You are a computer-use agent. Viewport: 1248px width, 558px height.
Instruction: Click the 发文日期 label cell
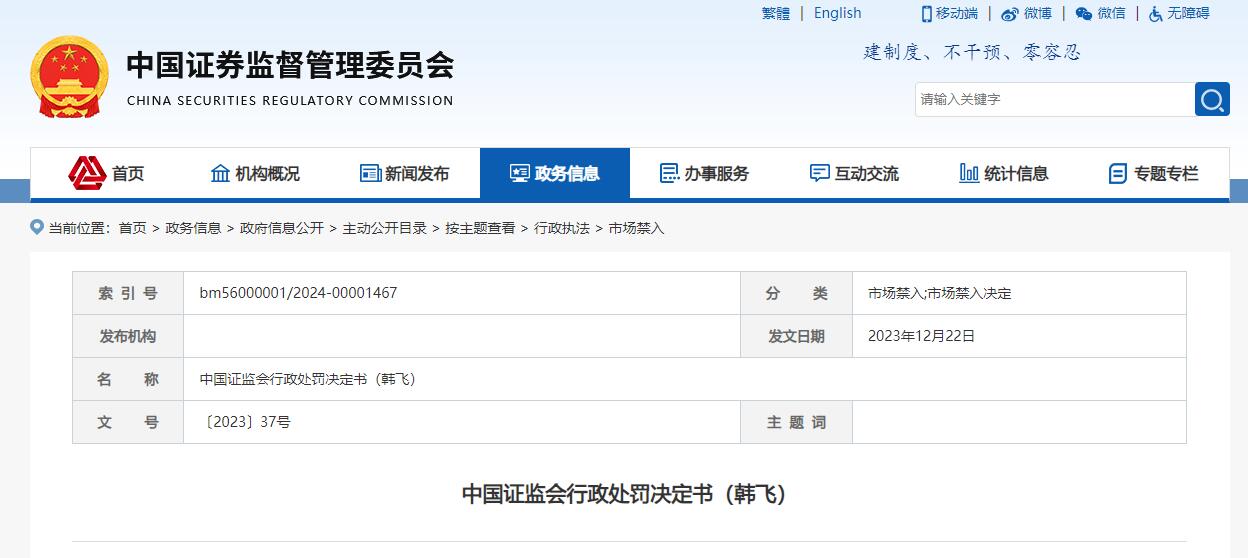click(x=796, y=336)
